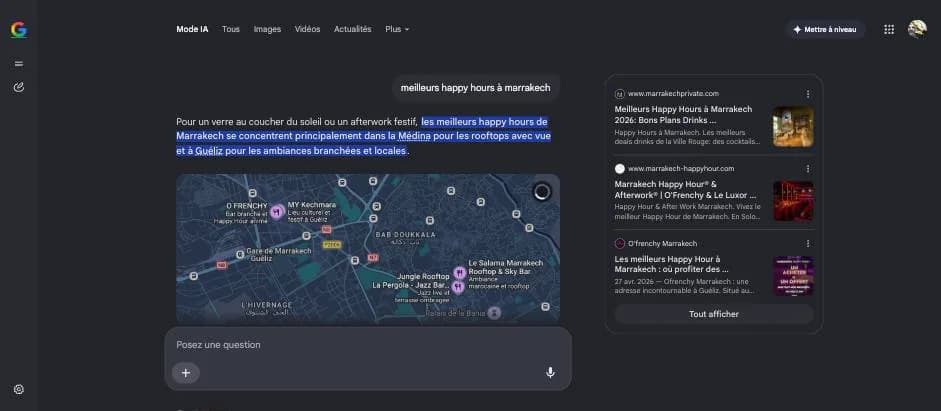Focus the Posez une question field
Screen dimensions: 941x411
pyautogui.click(x=368, y=345)
